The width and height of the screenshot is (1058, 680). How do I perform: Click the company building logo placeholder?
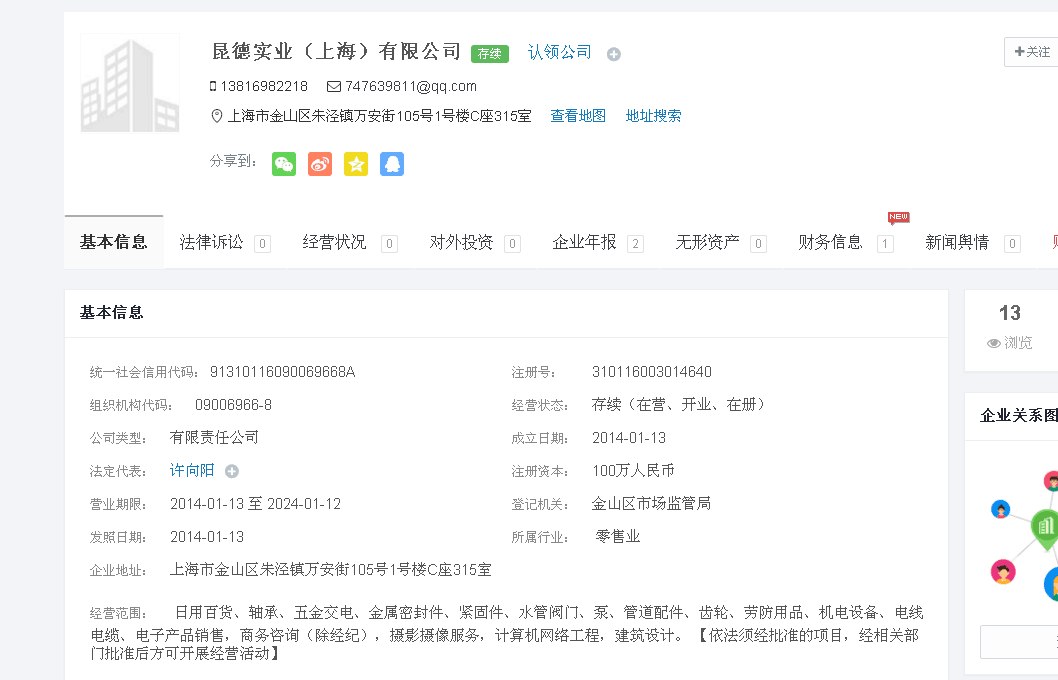129,84
